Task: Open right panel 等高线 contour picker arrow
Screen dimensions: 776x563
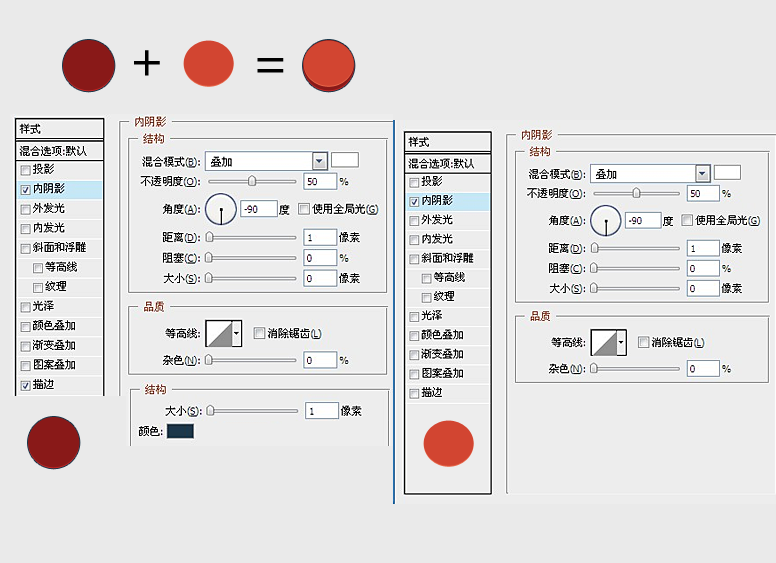Action: [622, 342]
